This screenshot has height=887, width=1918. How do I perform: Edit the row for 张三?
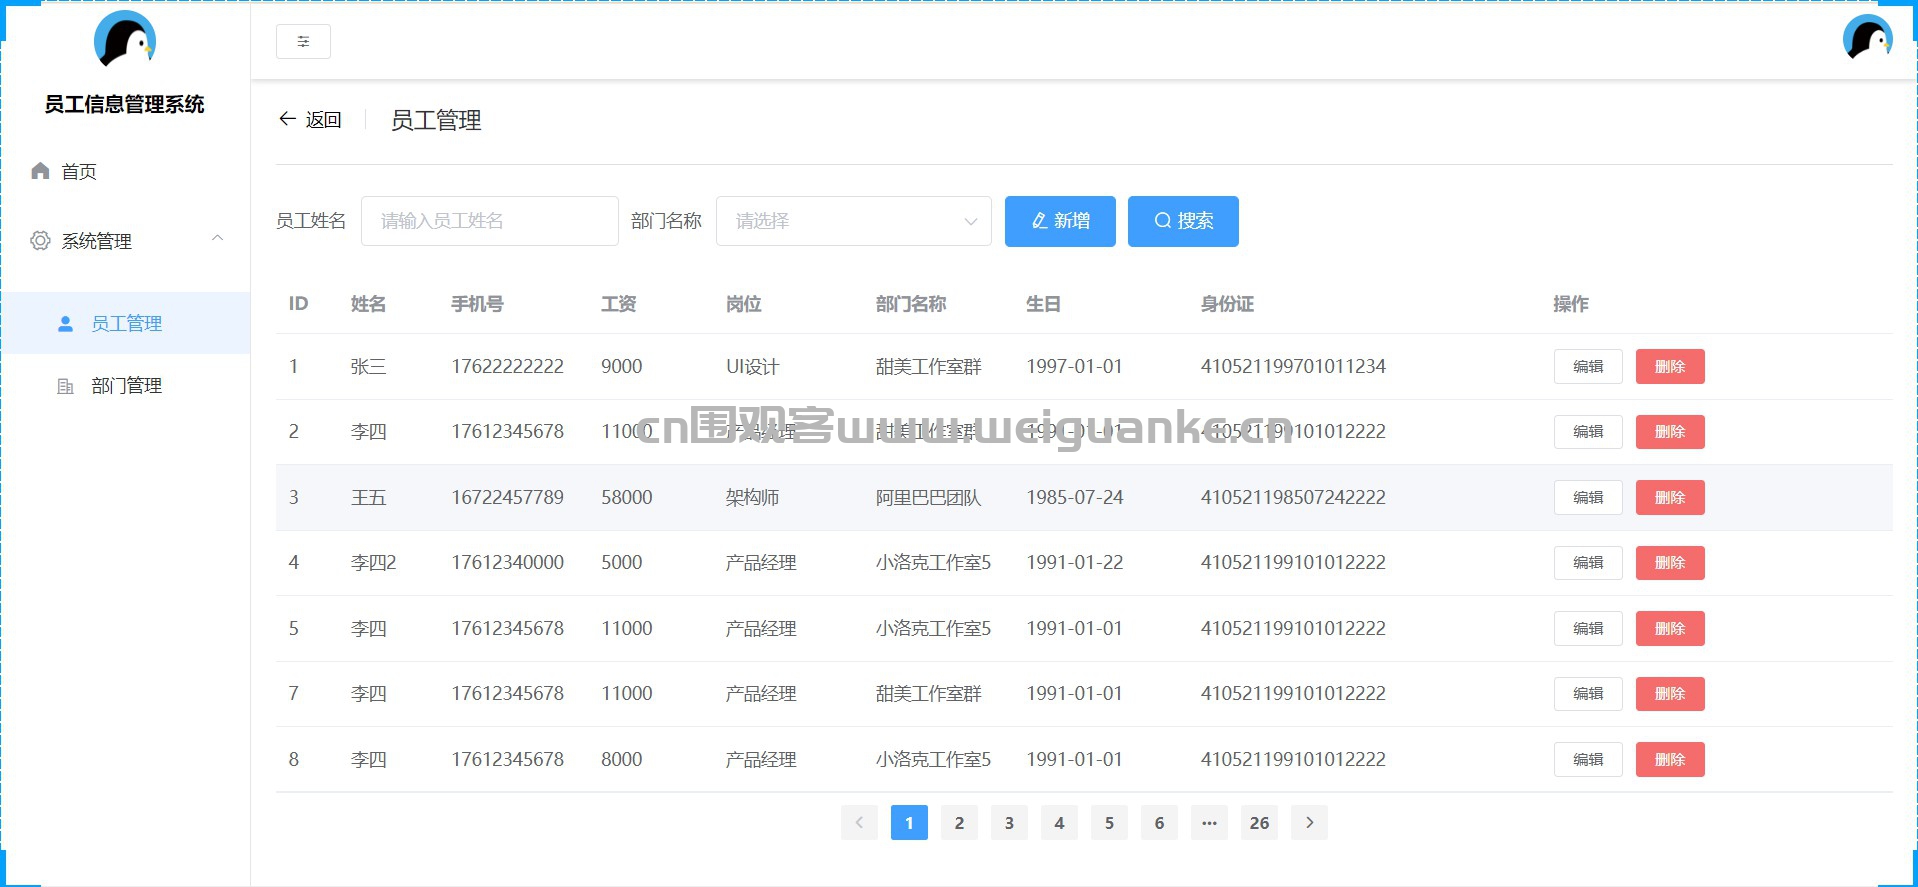[x=1588, y=367]
